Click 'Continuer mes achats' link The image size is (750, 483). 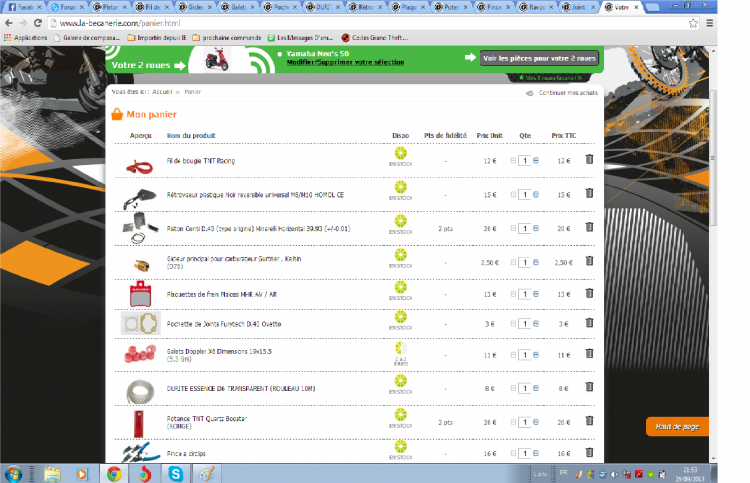(566, 92)
